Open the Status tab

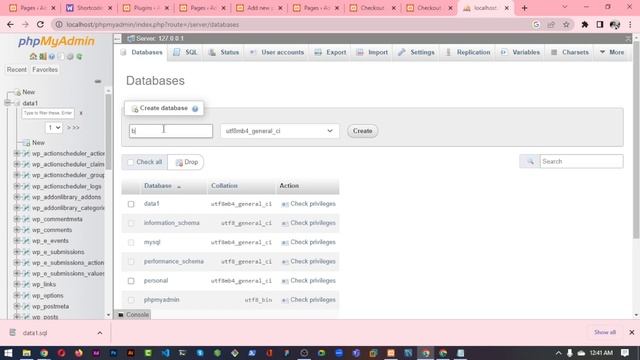pos(224,52)
